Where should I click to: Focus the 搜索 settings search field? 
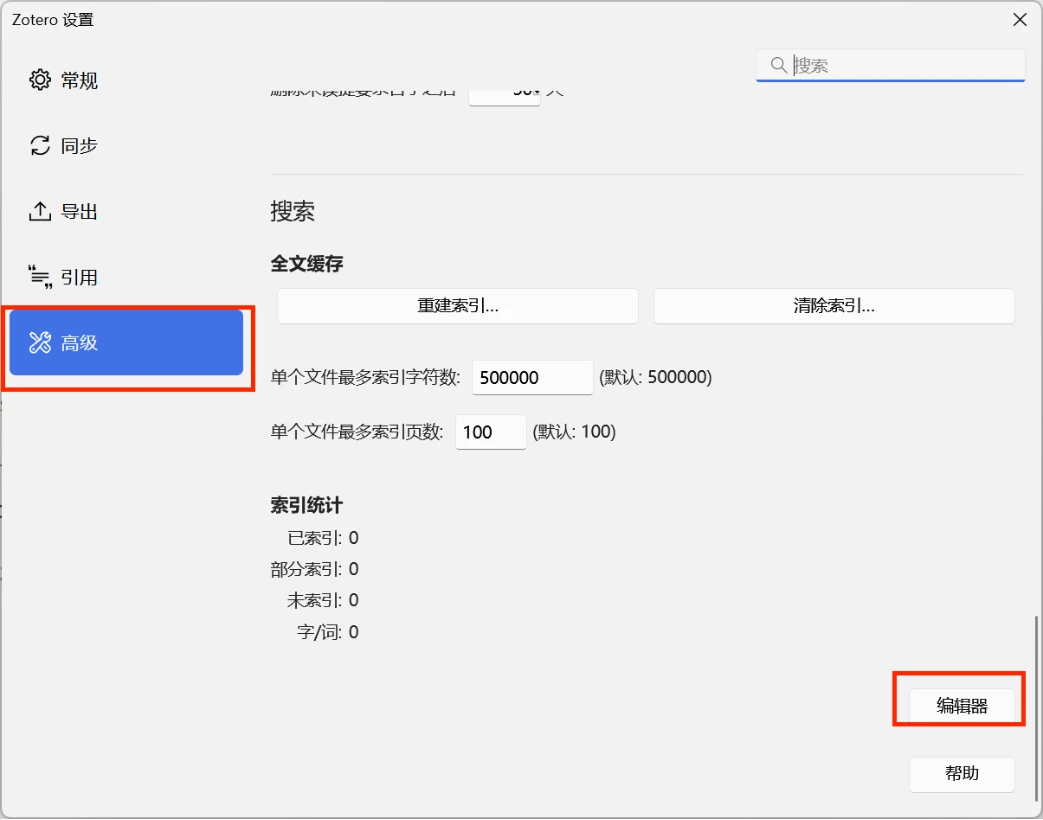[x=890, y=65]
